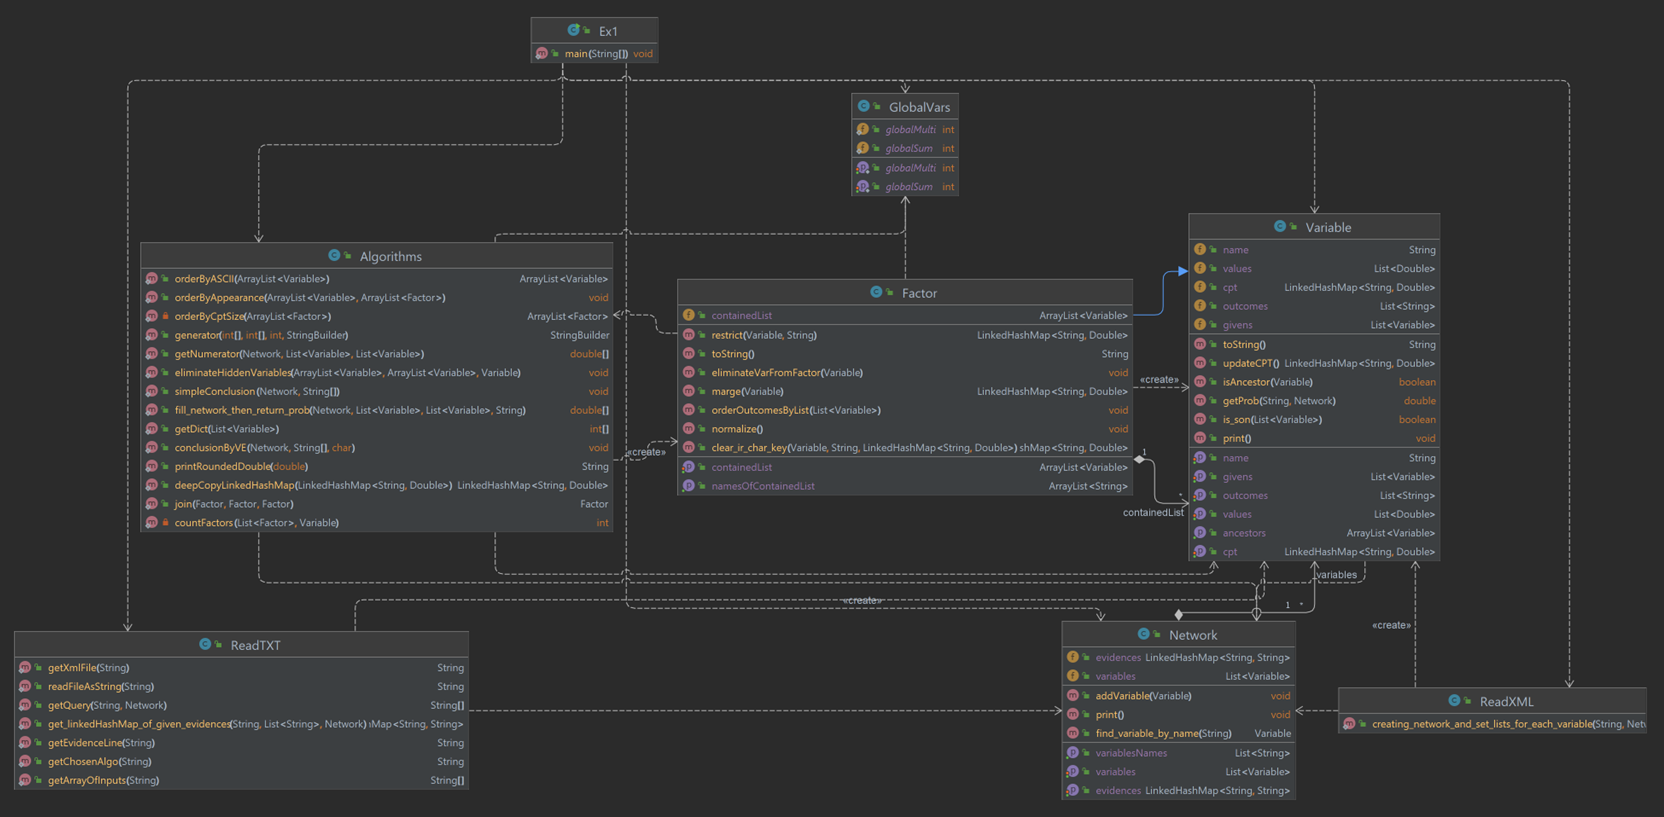Click the eliminateVarFromFactor method row
Image resolution: width=1664 pixels, height=817 pixels.
tap(905, 373)
